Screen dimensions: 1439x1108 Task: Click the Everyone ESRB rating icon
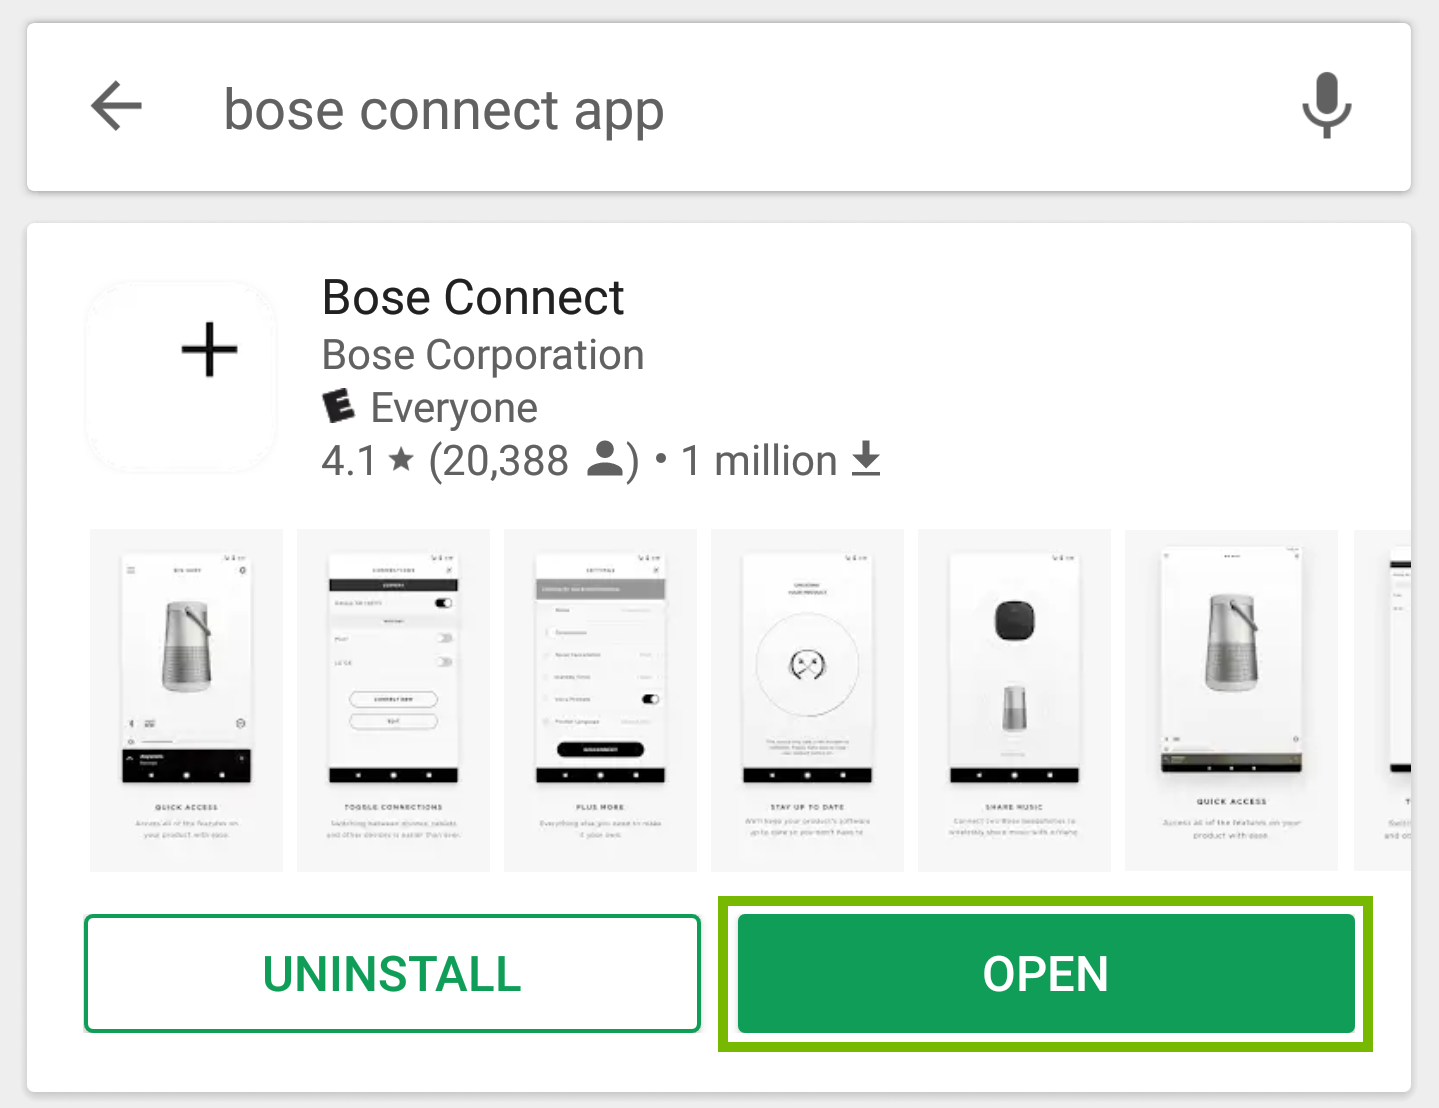(337, 406)
